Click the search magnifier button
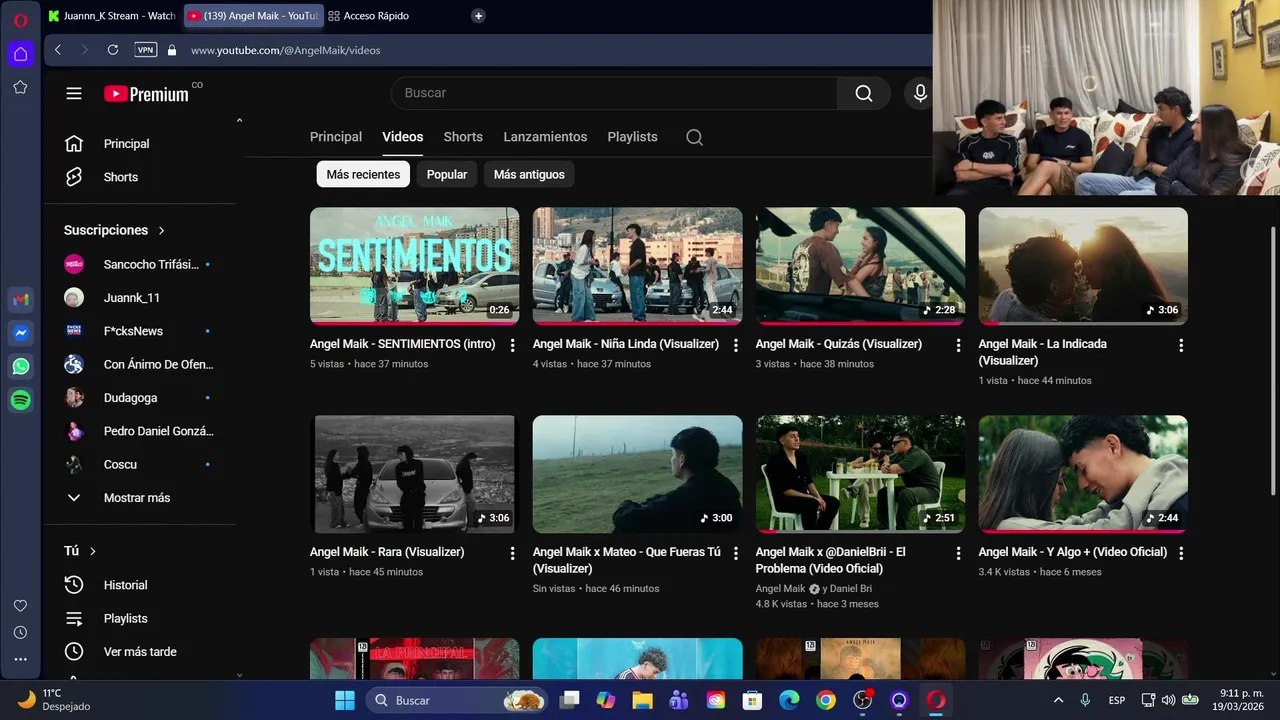Image resolution: width=1280 pixels, height=720 pixels. pyautogui.click(x=864, y=93)
